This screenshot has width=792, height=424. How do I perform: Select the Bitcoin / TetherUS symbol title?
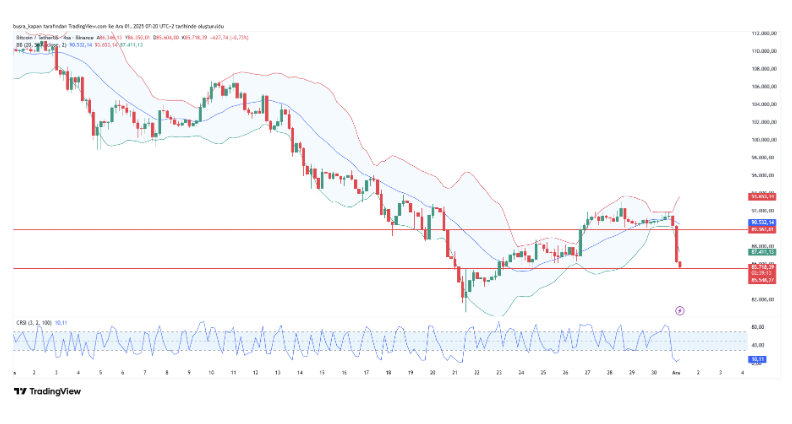(x=40, y=37)
